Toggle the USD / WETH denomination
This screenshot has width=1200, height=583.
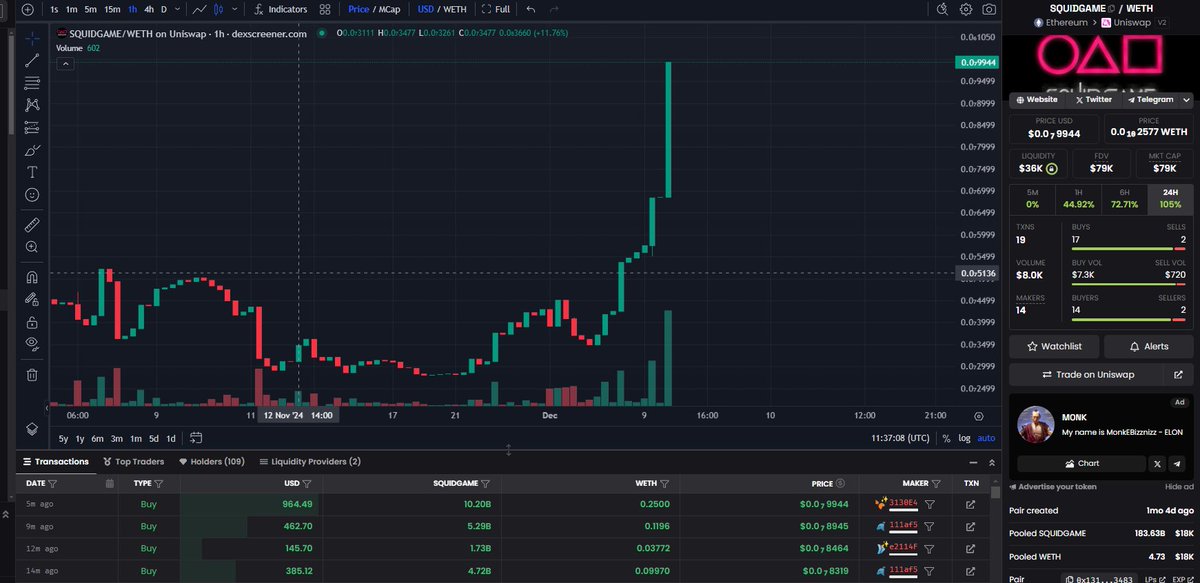441,9
